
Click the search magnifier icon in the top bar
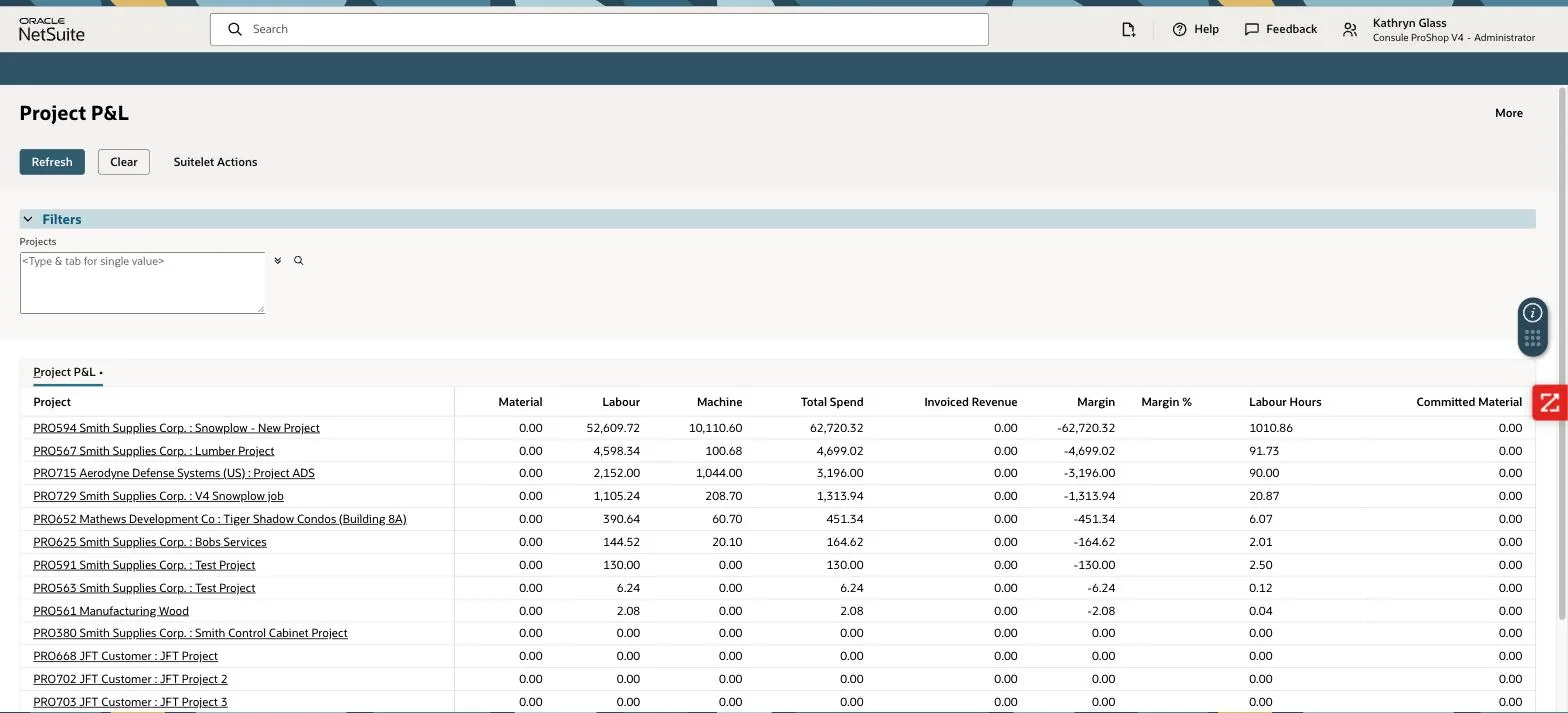pyautogui.click(x=235, y=29)
